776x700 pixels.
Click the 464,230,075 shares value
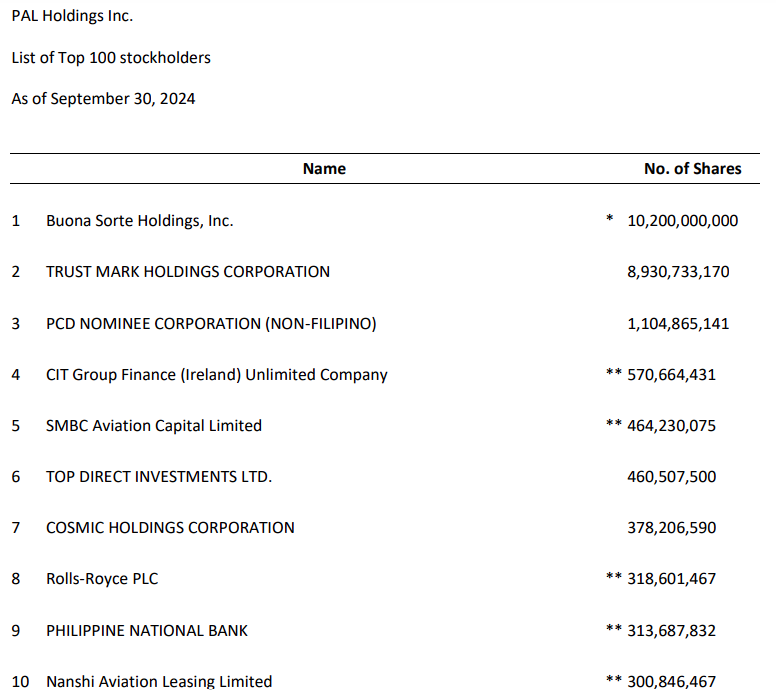coord(671,425)
